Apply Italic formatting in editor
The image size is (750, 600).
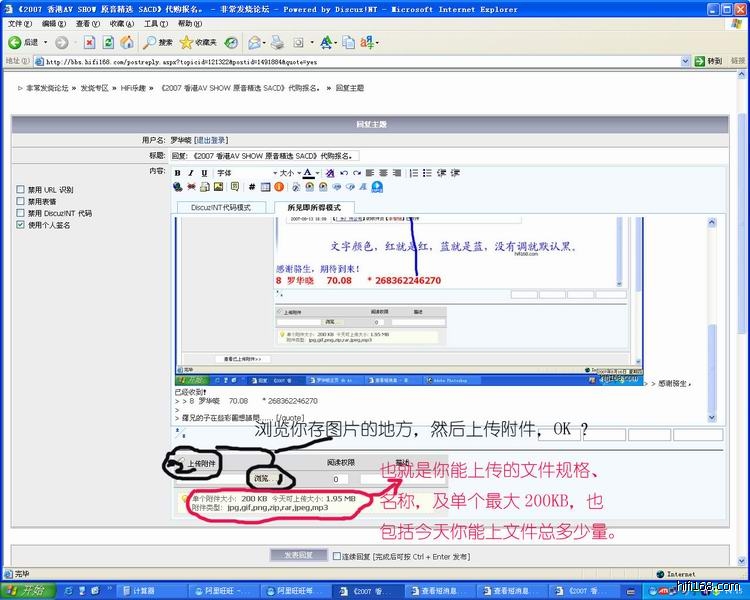191,173
